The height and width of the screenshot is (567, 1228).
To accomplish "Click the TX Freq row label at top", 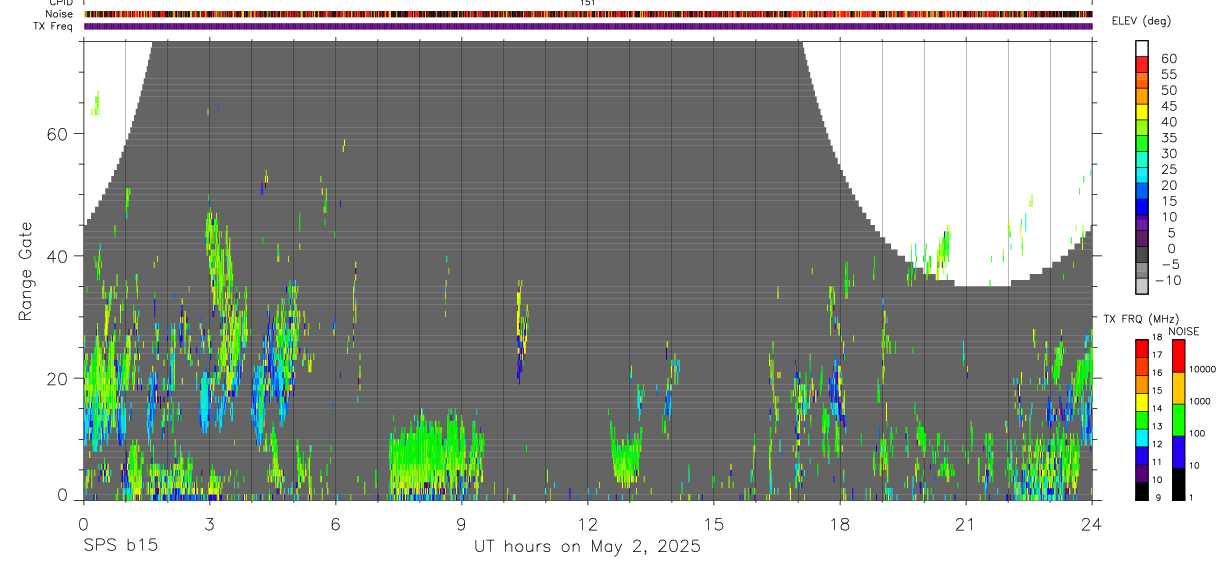I will (53, 26).
